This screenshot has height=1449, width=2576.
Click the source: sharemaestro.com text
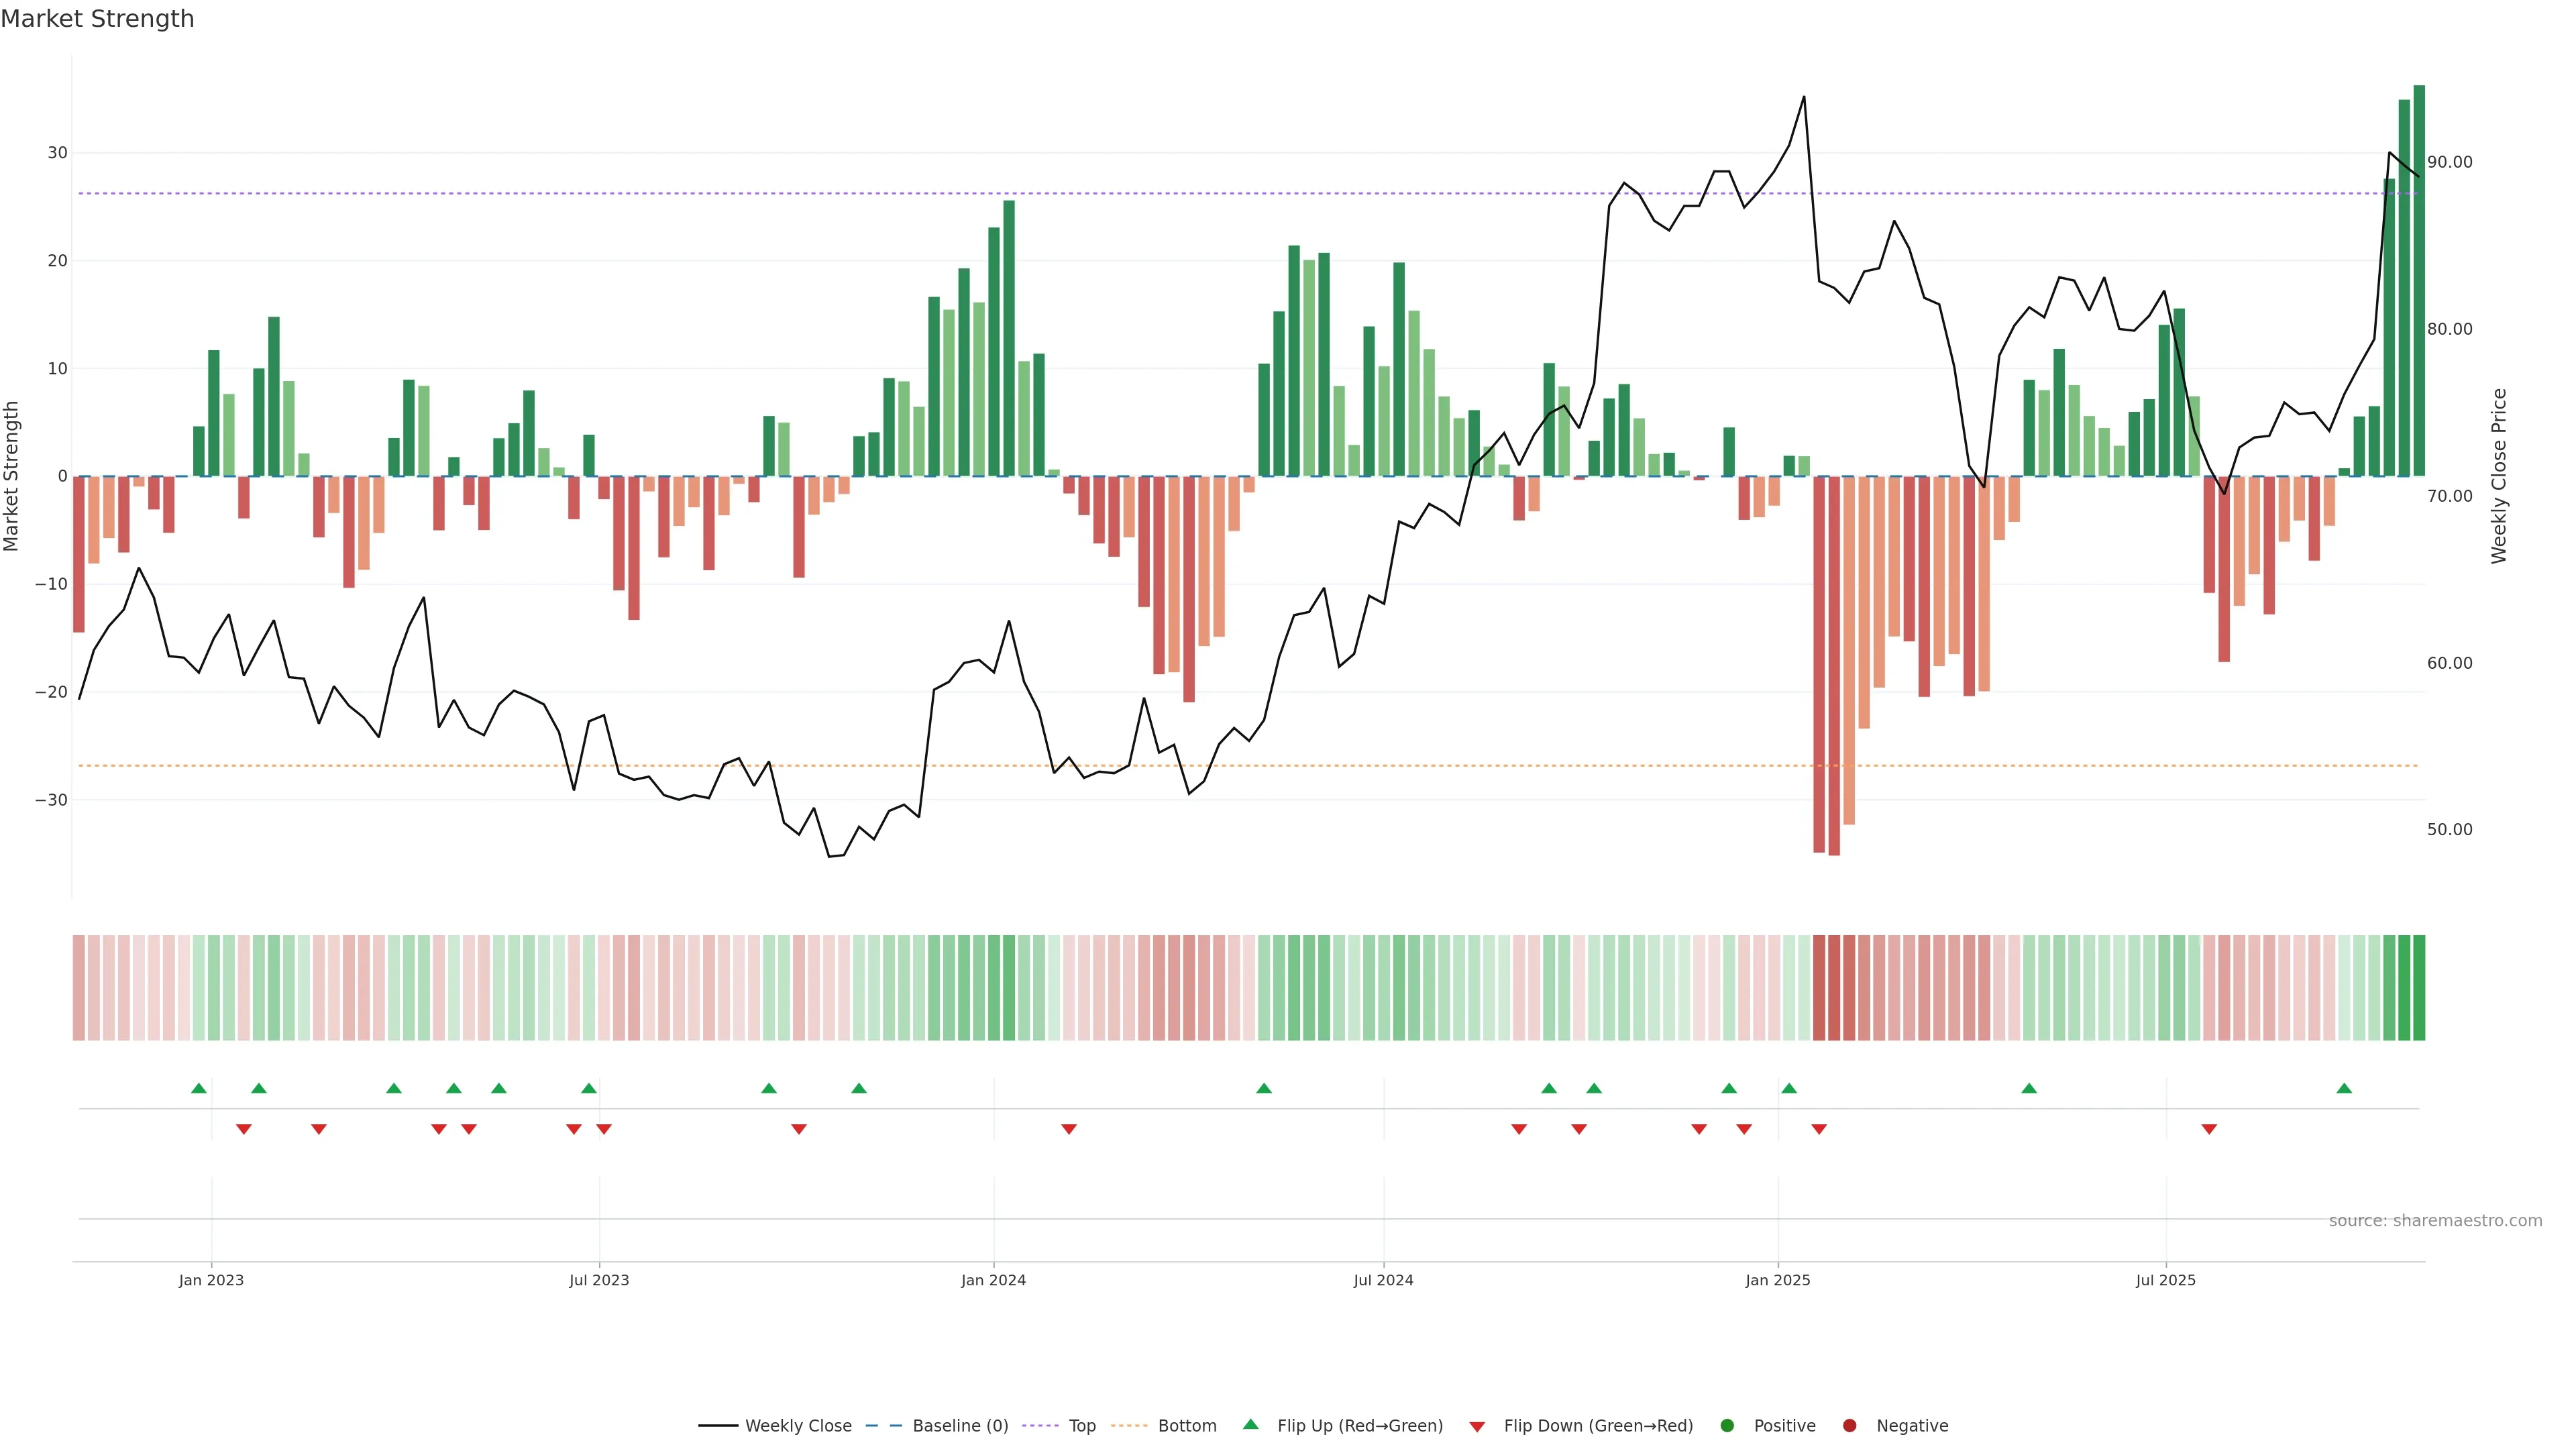point(2435,1220)
